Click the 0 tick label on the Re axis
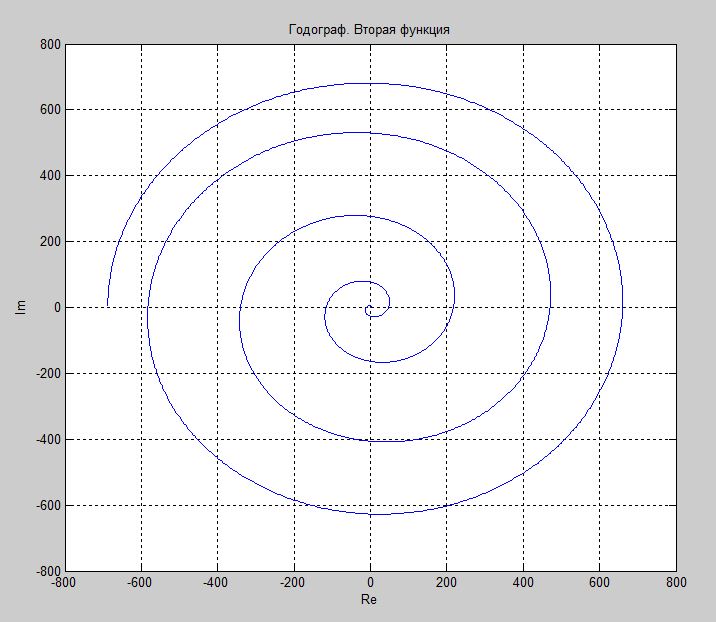The width and height of the screenshot is (716, 622). tap(370, 583)
